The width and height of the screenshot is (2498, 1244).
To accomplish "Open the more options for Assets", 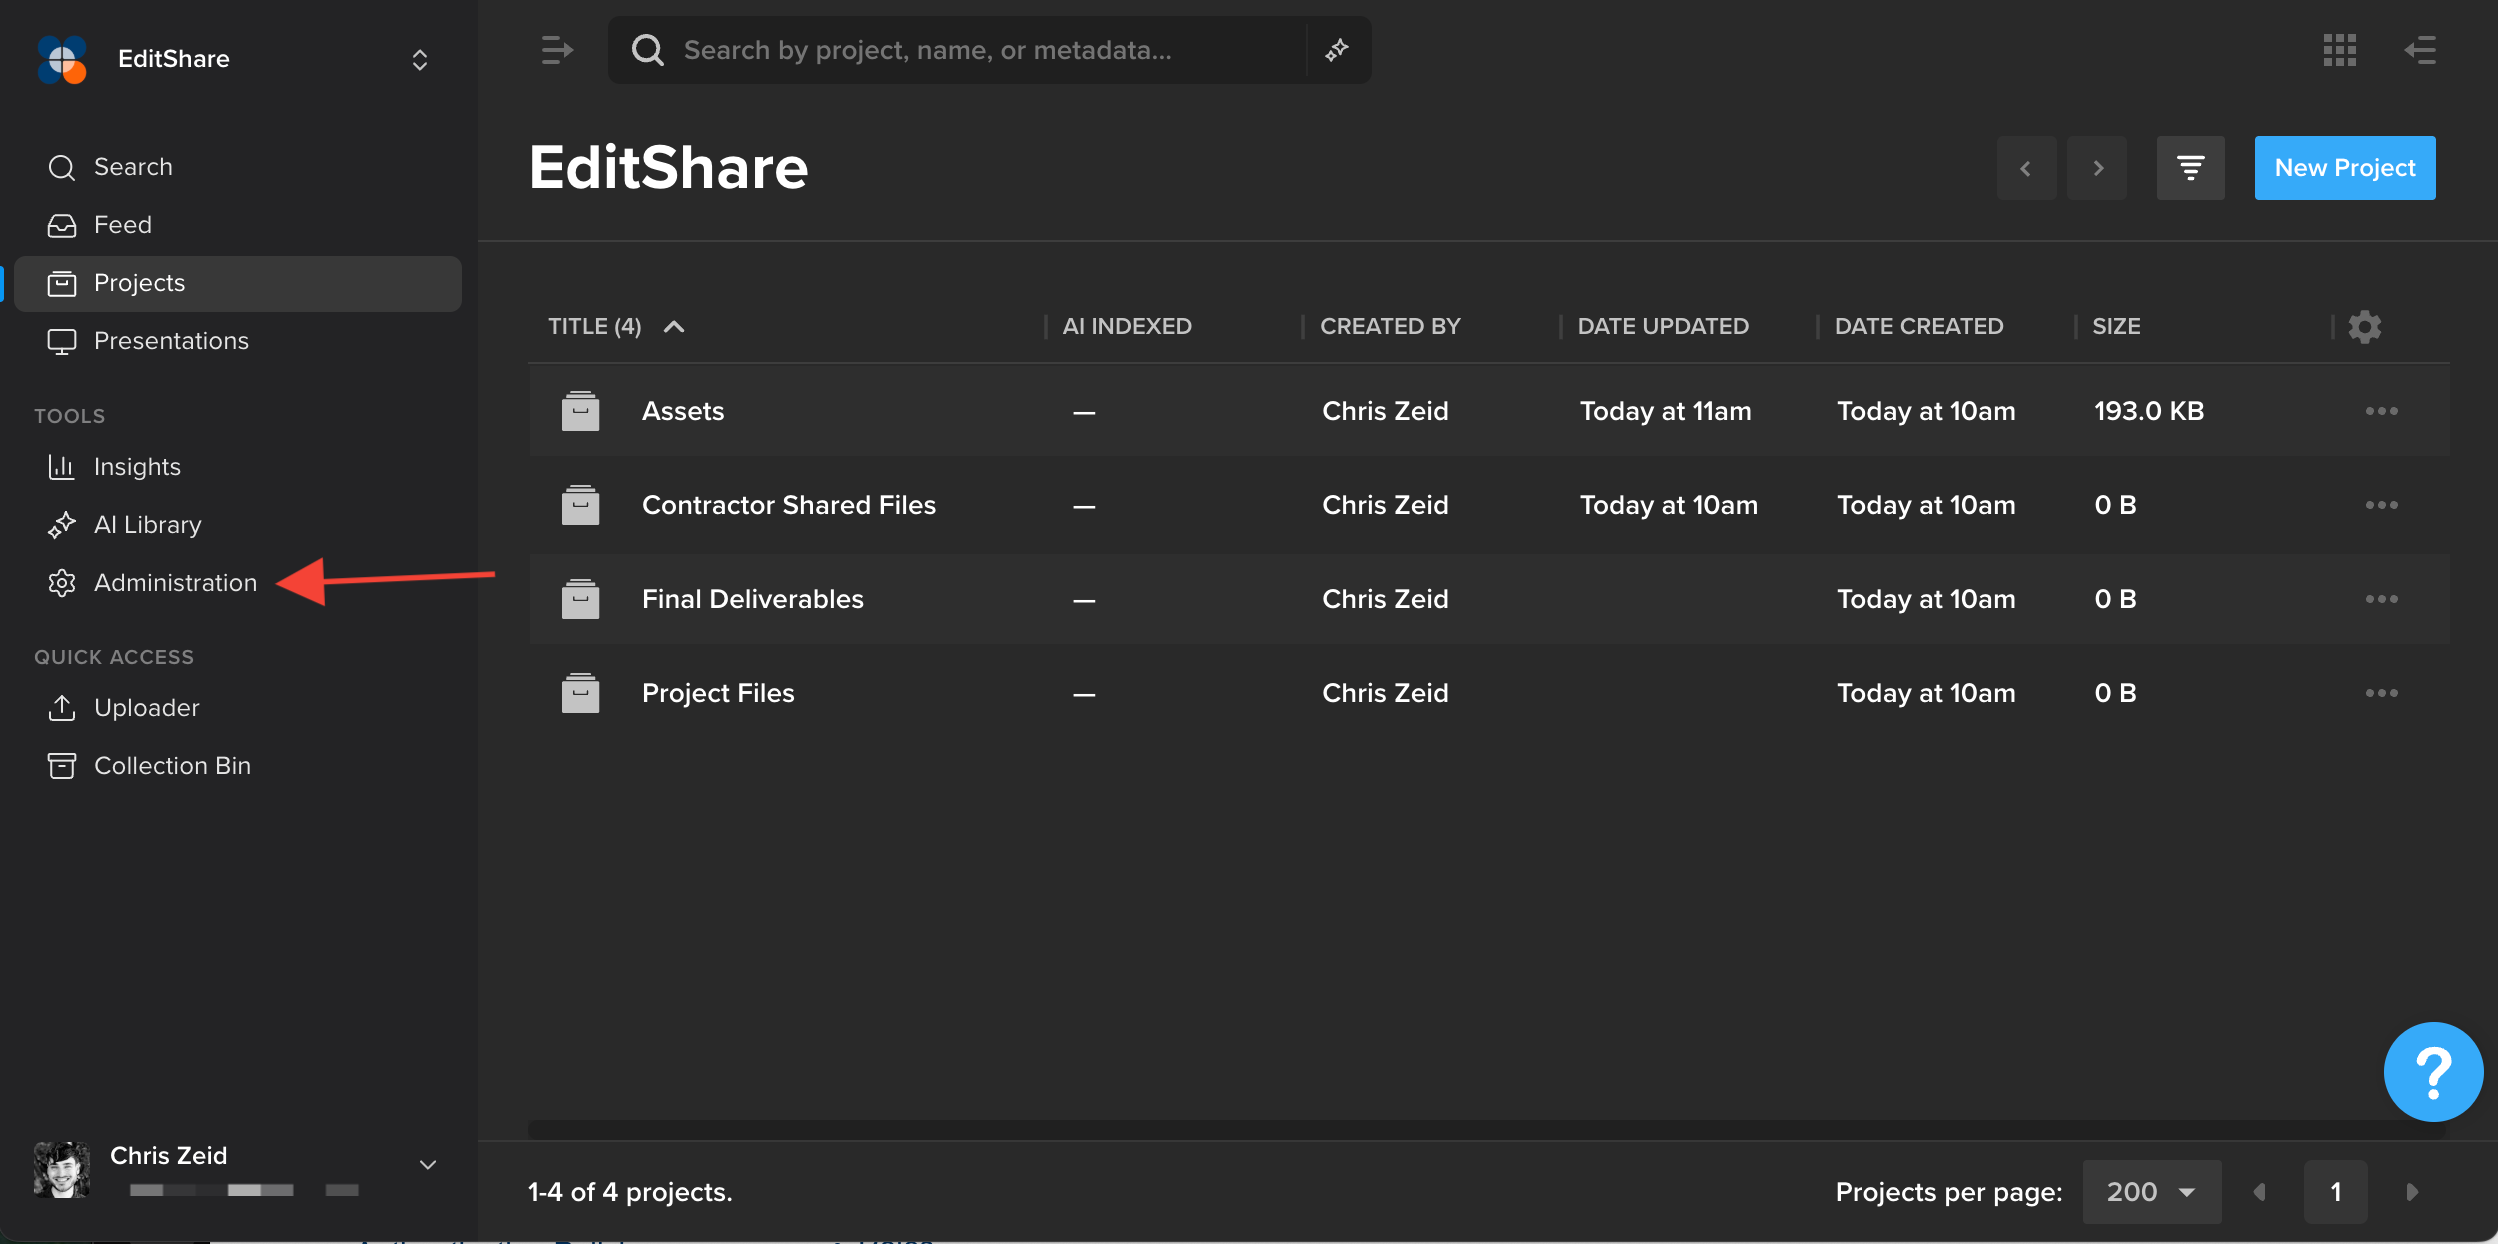I will pyautogui.click(x=2382, y=411).
